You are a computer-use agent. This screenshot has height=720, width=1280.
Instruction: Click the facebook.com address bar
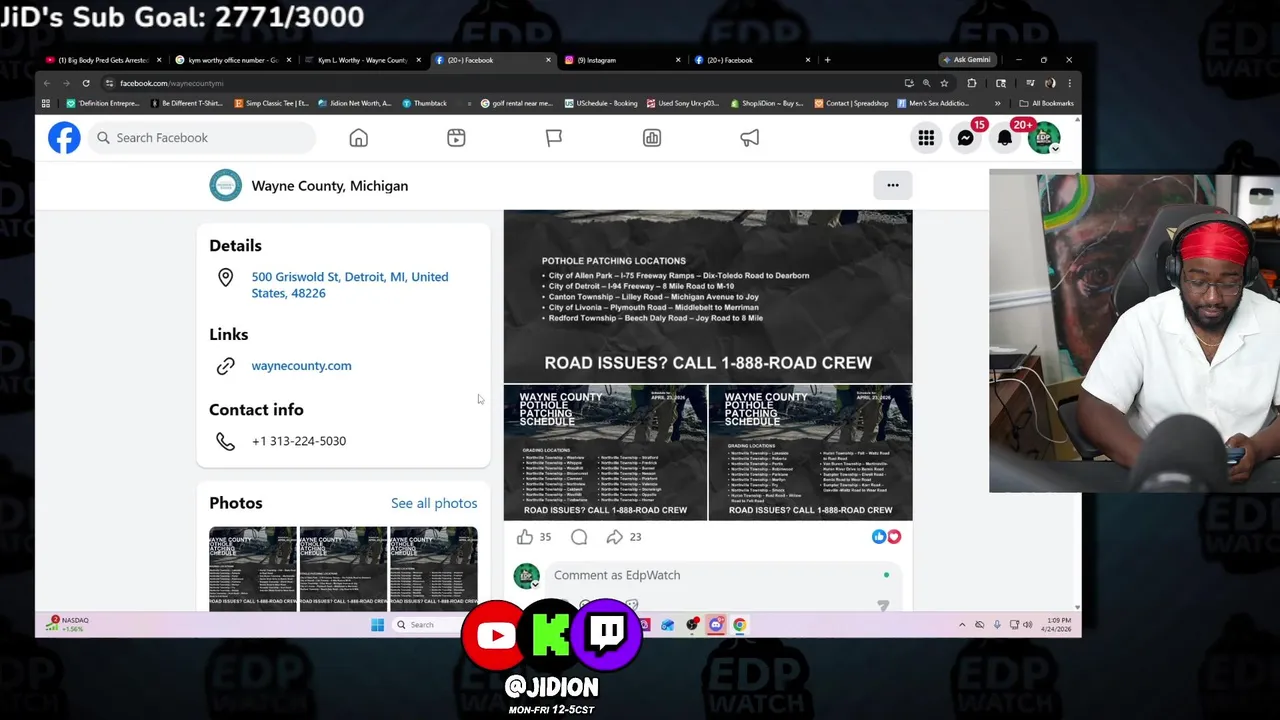500,83
